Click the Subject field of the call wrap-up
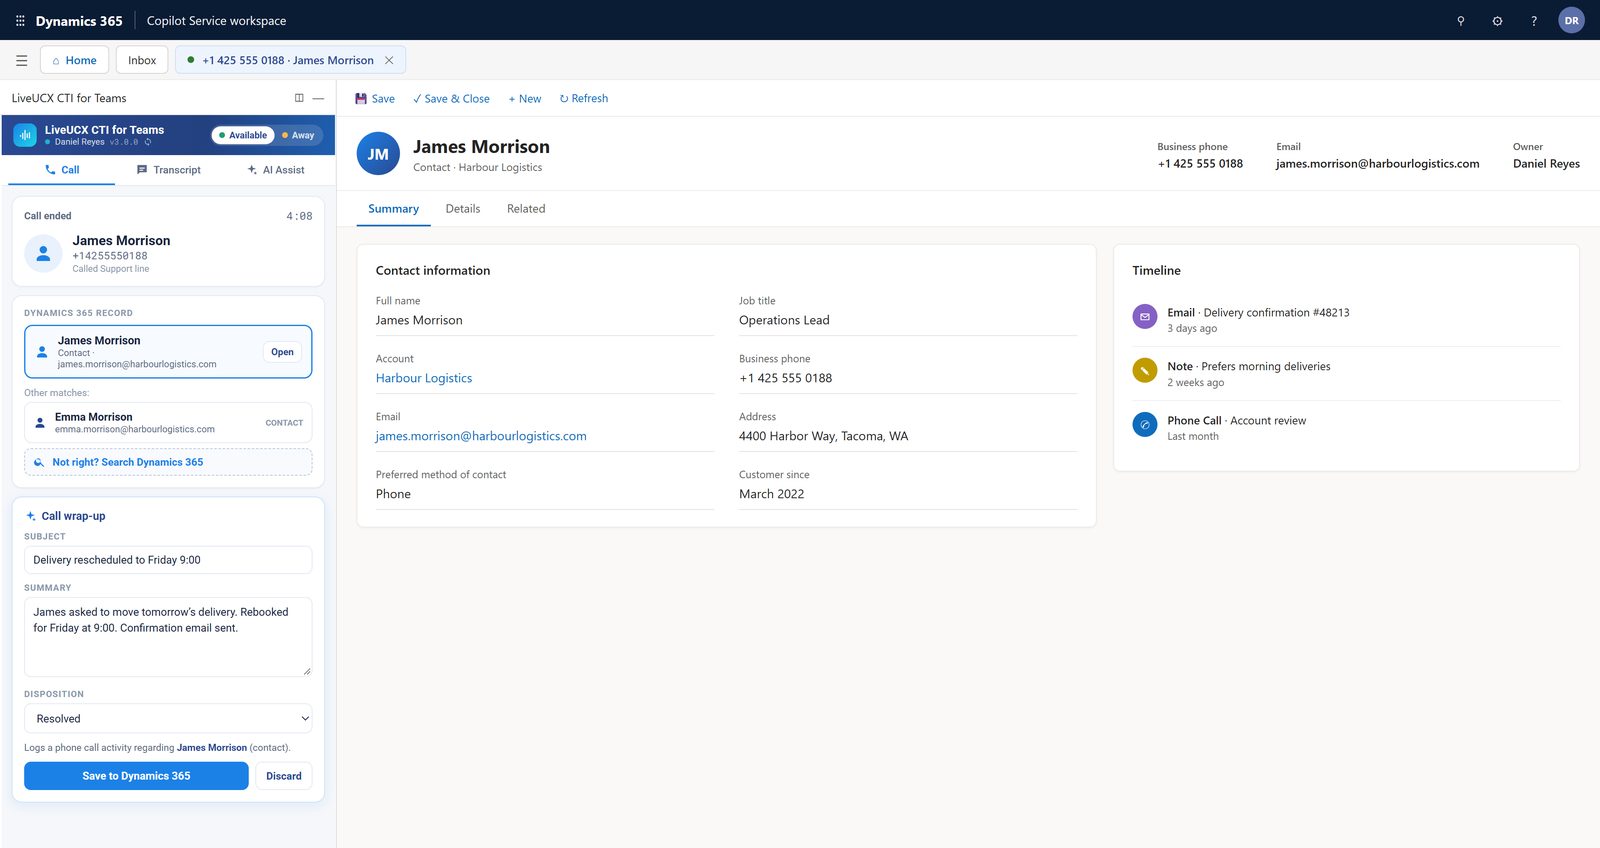Viewport: 1600px width, 848px height. [168, 560]
